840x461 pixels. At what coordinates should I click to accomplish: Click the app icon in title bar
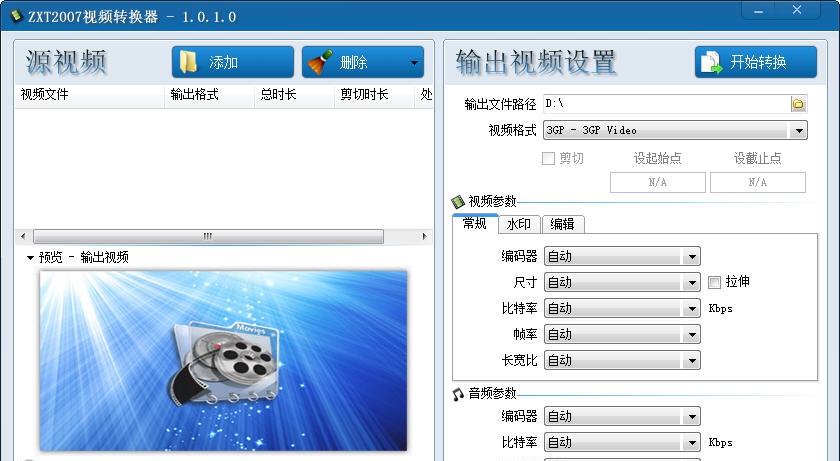point(17,16)
